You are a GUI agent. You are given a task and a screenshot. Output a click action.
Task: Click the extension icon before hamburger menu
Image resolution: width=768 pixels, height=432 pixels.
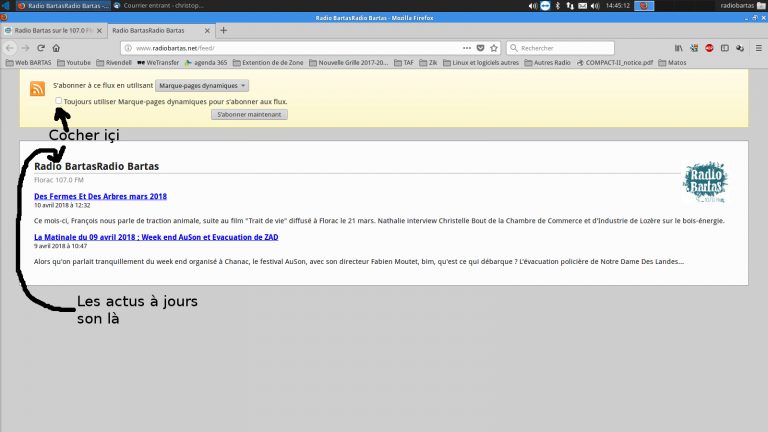pyautogui.click(x=740, y=48)
